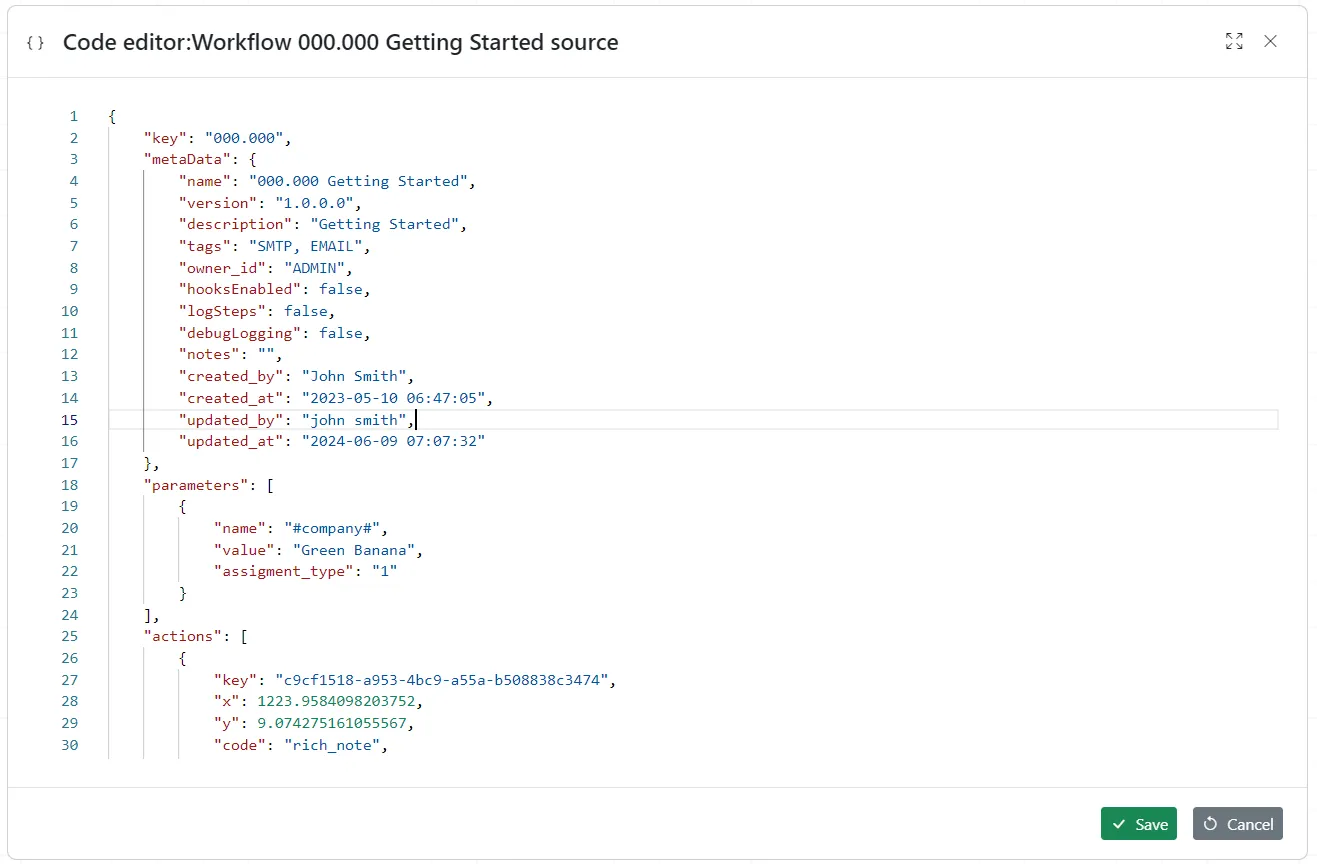Expand the editor to fullscreen view
Viewport: 1317px width, 864px height.
click(x=1233, y=42)
